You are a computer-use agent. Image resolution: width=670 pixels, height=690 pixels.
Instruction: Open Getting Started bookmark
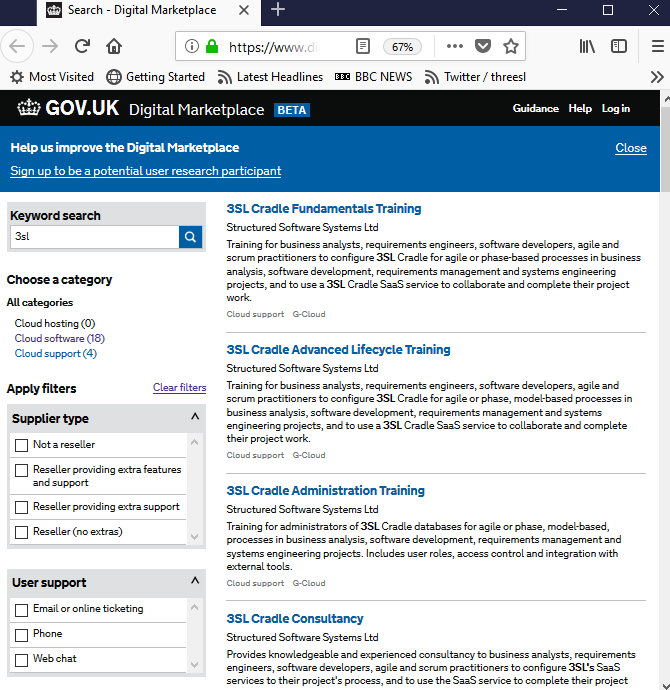(156, 77)
